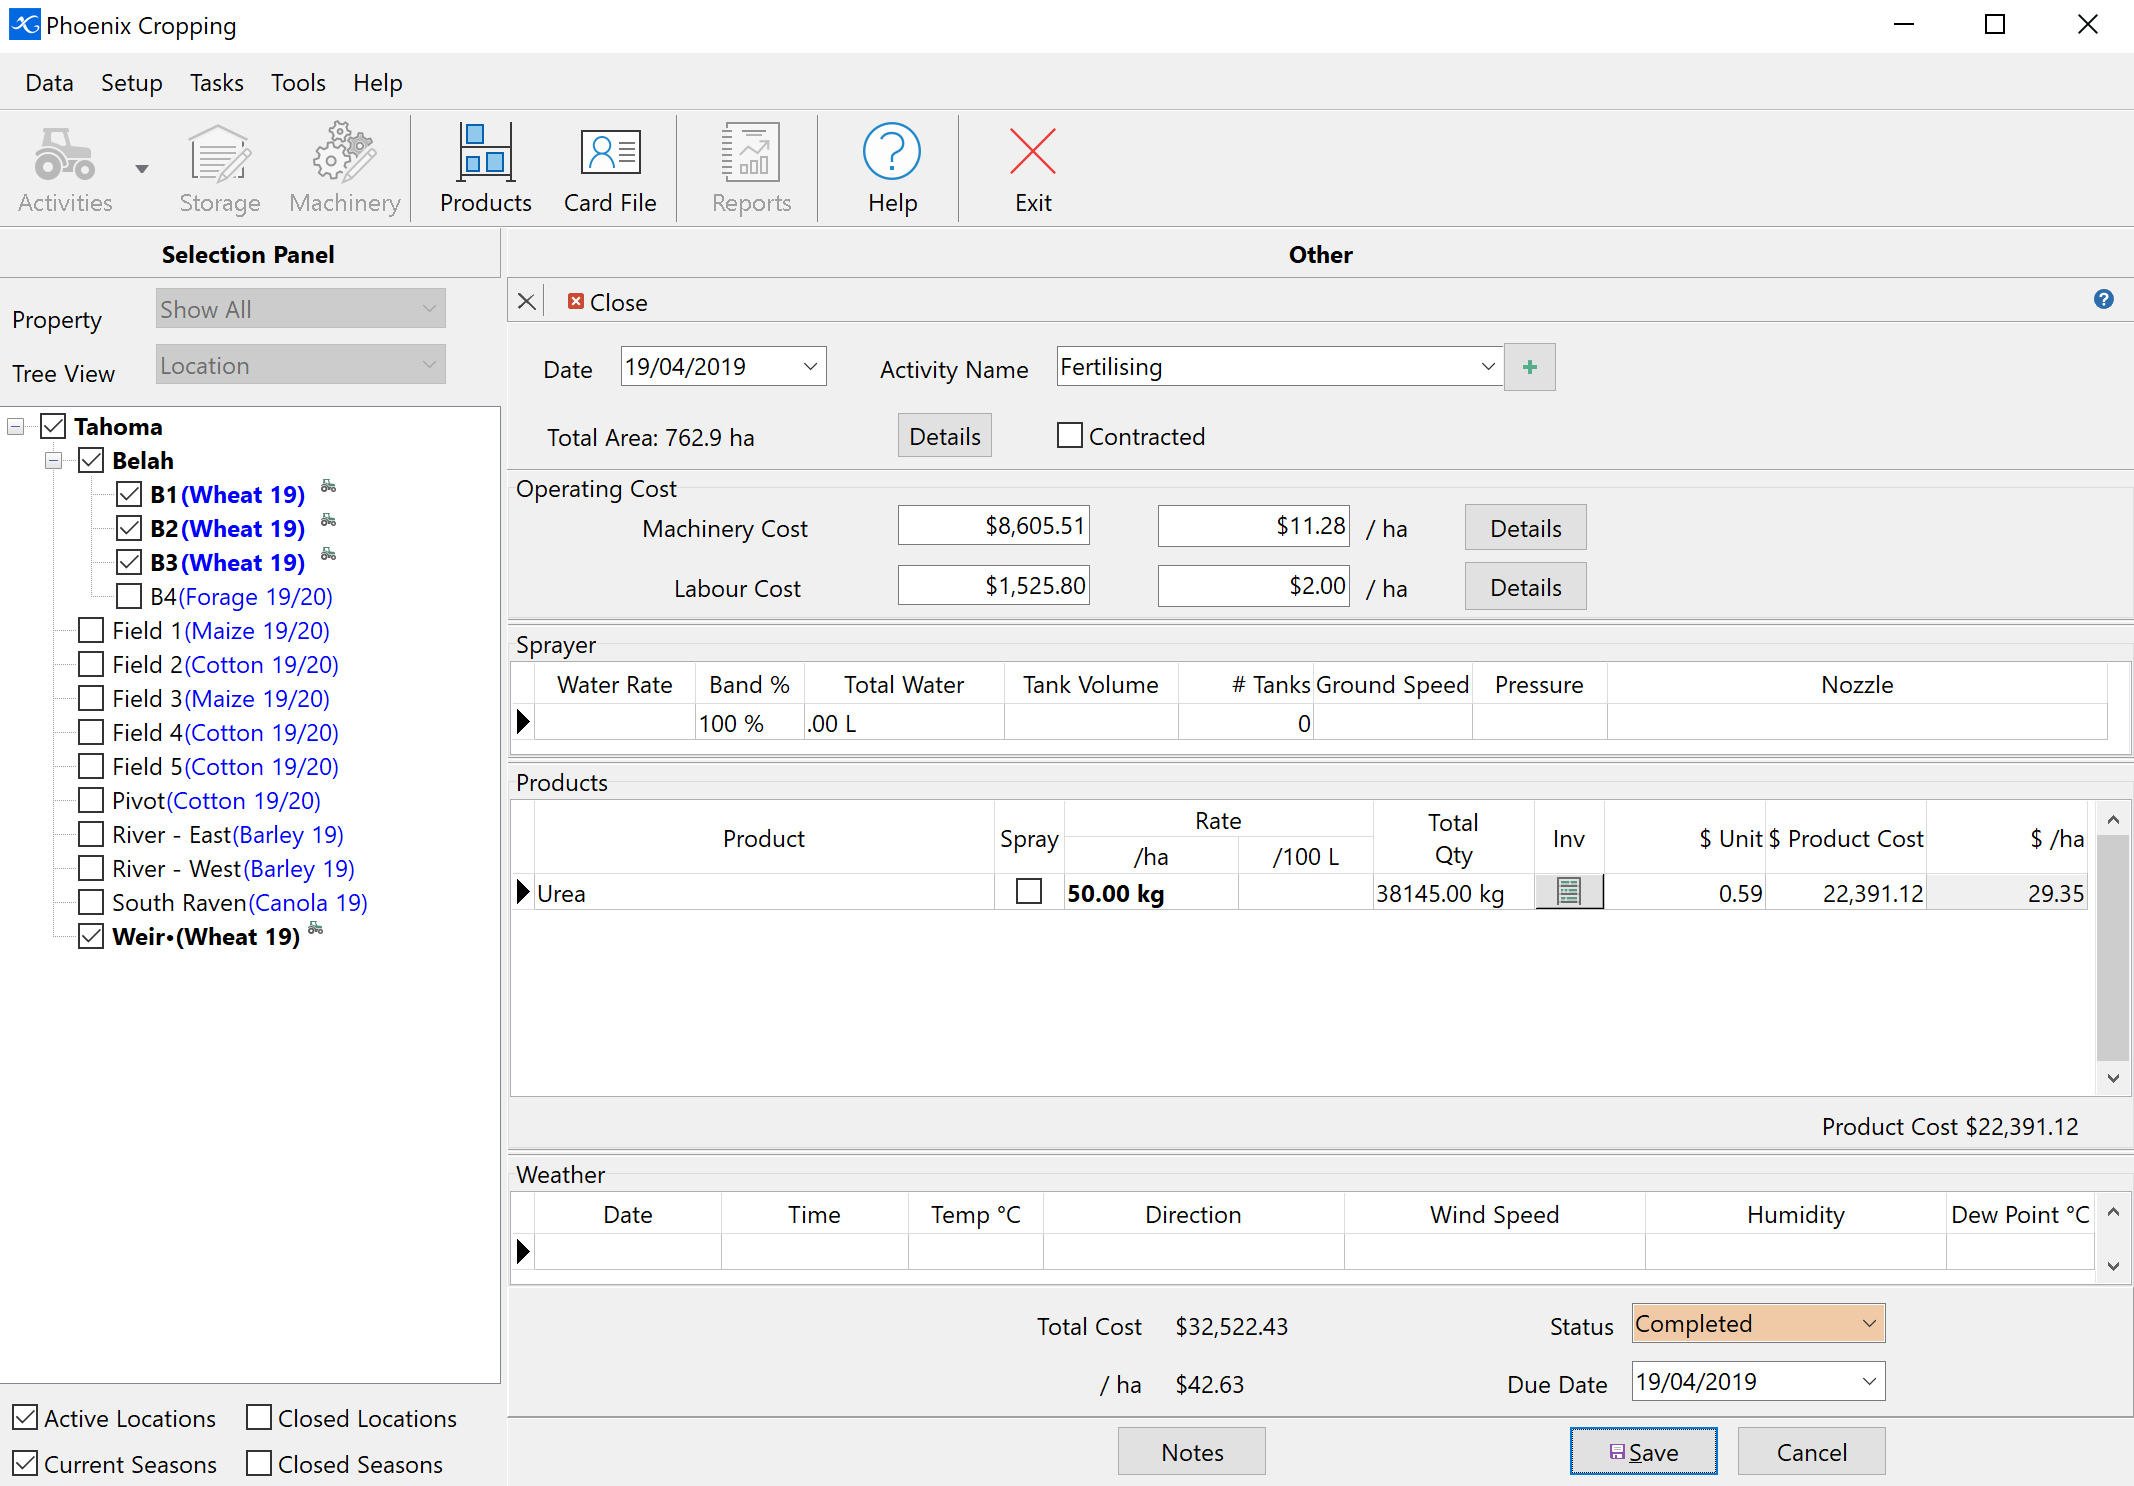Collapse the Belah tree node
The width and height of the screenshot is (2134, 1486).
point(54,461)
